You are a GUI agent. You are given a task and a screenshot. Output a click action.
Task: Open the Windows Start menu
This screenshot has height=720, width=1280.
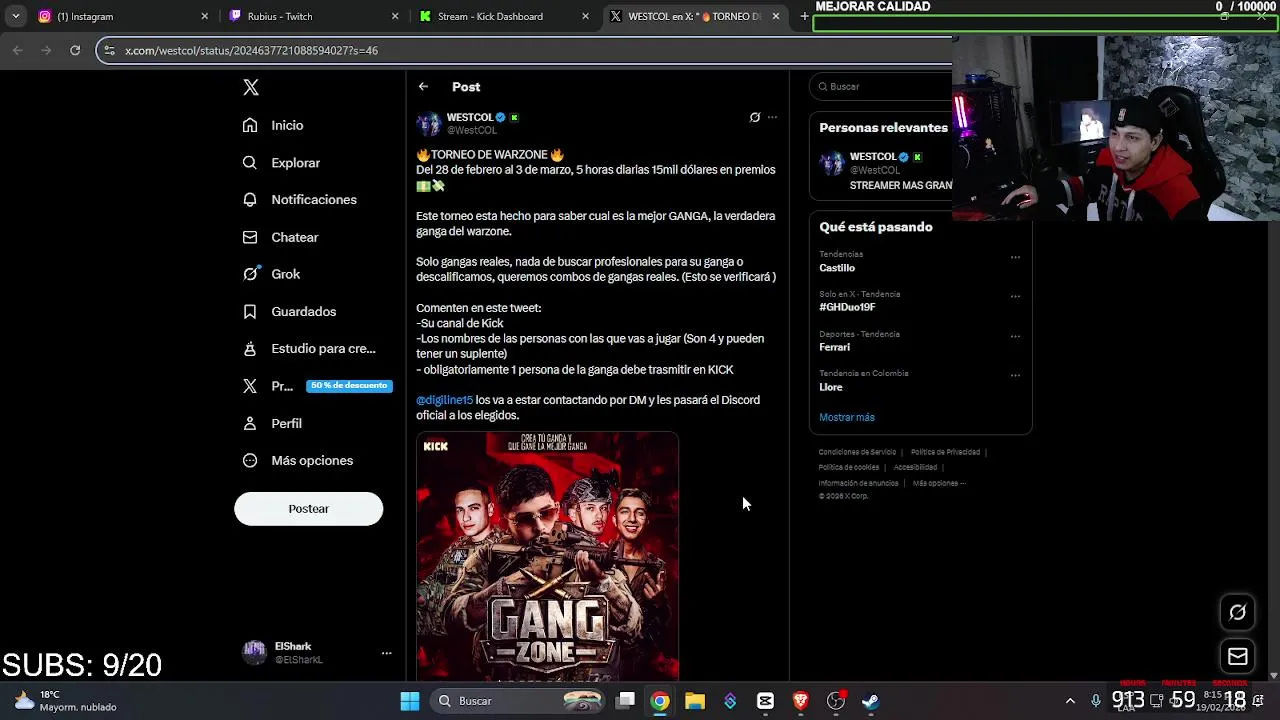pos(410,701)
